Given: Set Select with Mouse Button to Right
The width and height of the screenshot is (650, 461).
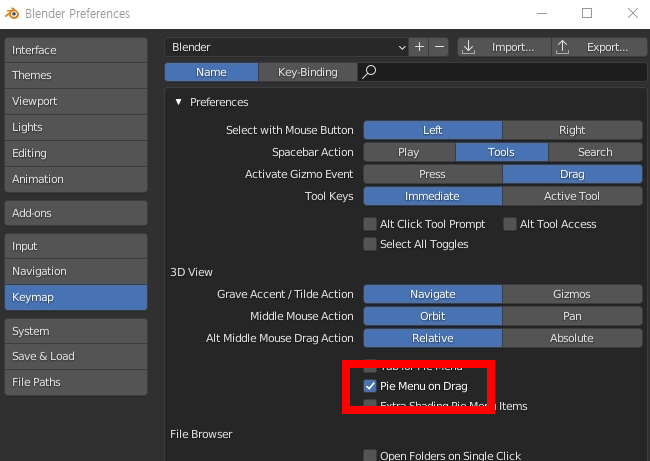Looking at the screenshot, I should click(x=572, y=130).
